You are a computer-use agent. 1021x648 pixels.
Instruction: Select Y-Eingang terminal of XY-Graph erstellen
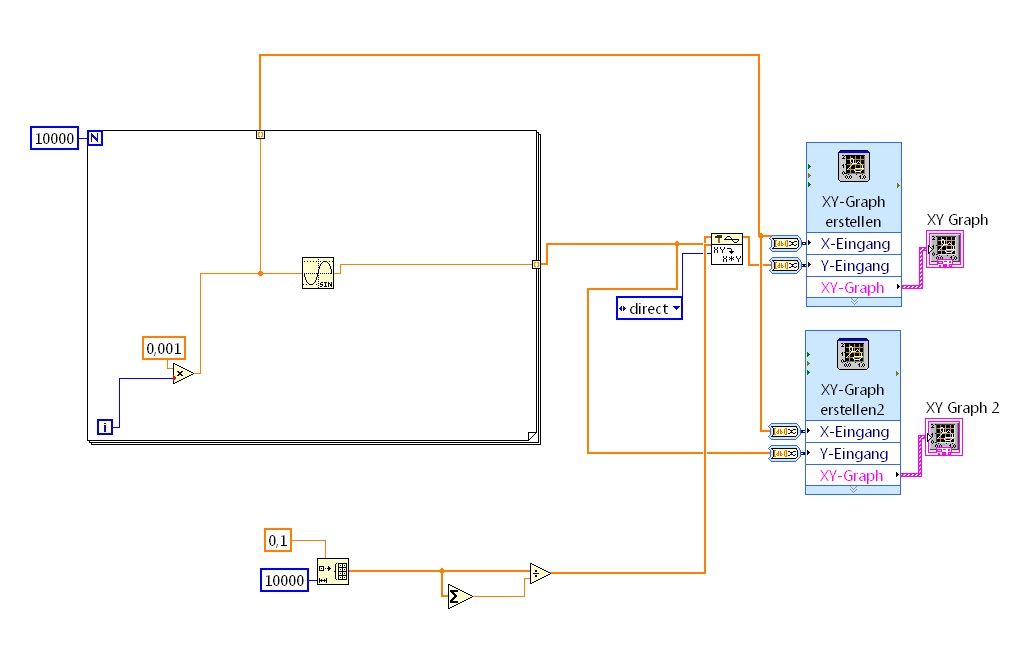coord(854,266)
